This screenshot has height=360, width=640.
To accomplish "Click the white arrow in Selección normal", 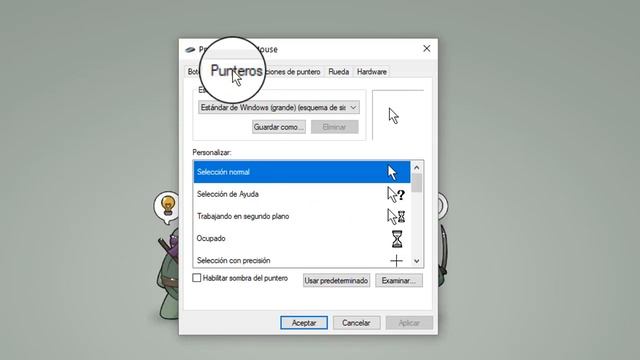I will (392, 172).
